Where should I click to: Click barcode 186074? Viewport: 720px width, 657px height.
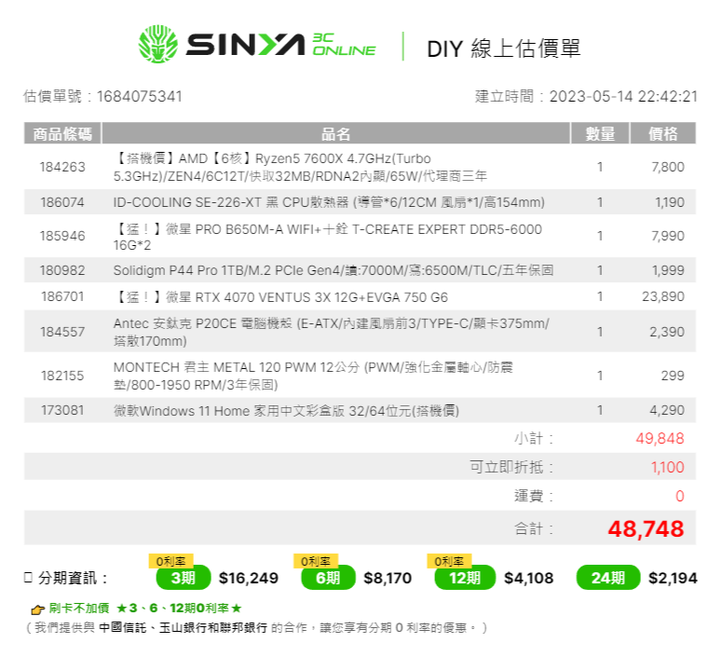62,202
